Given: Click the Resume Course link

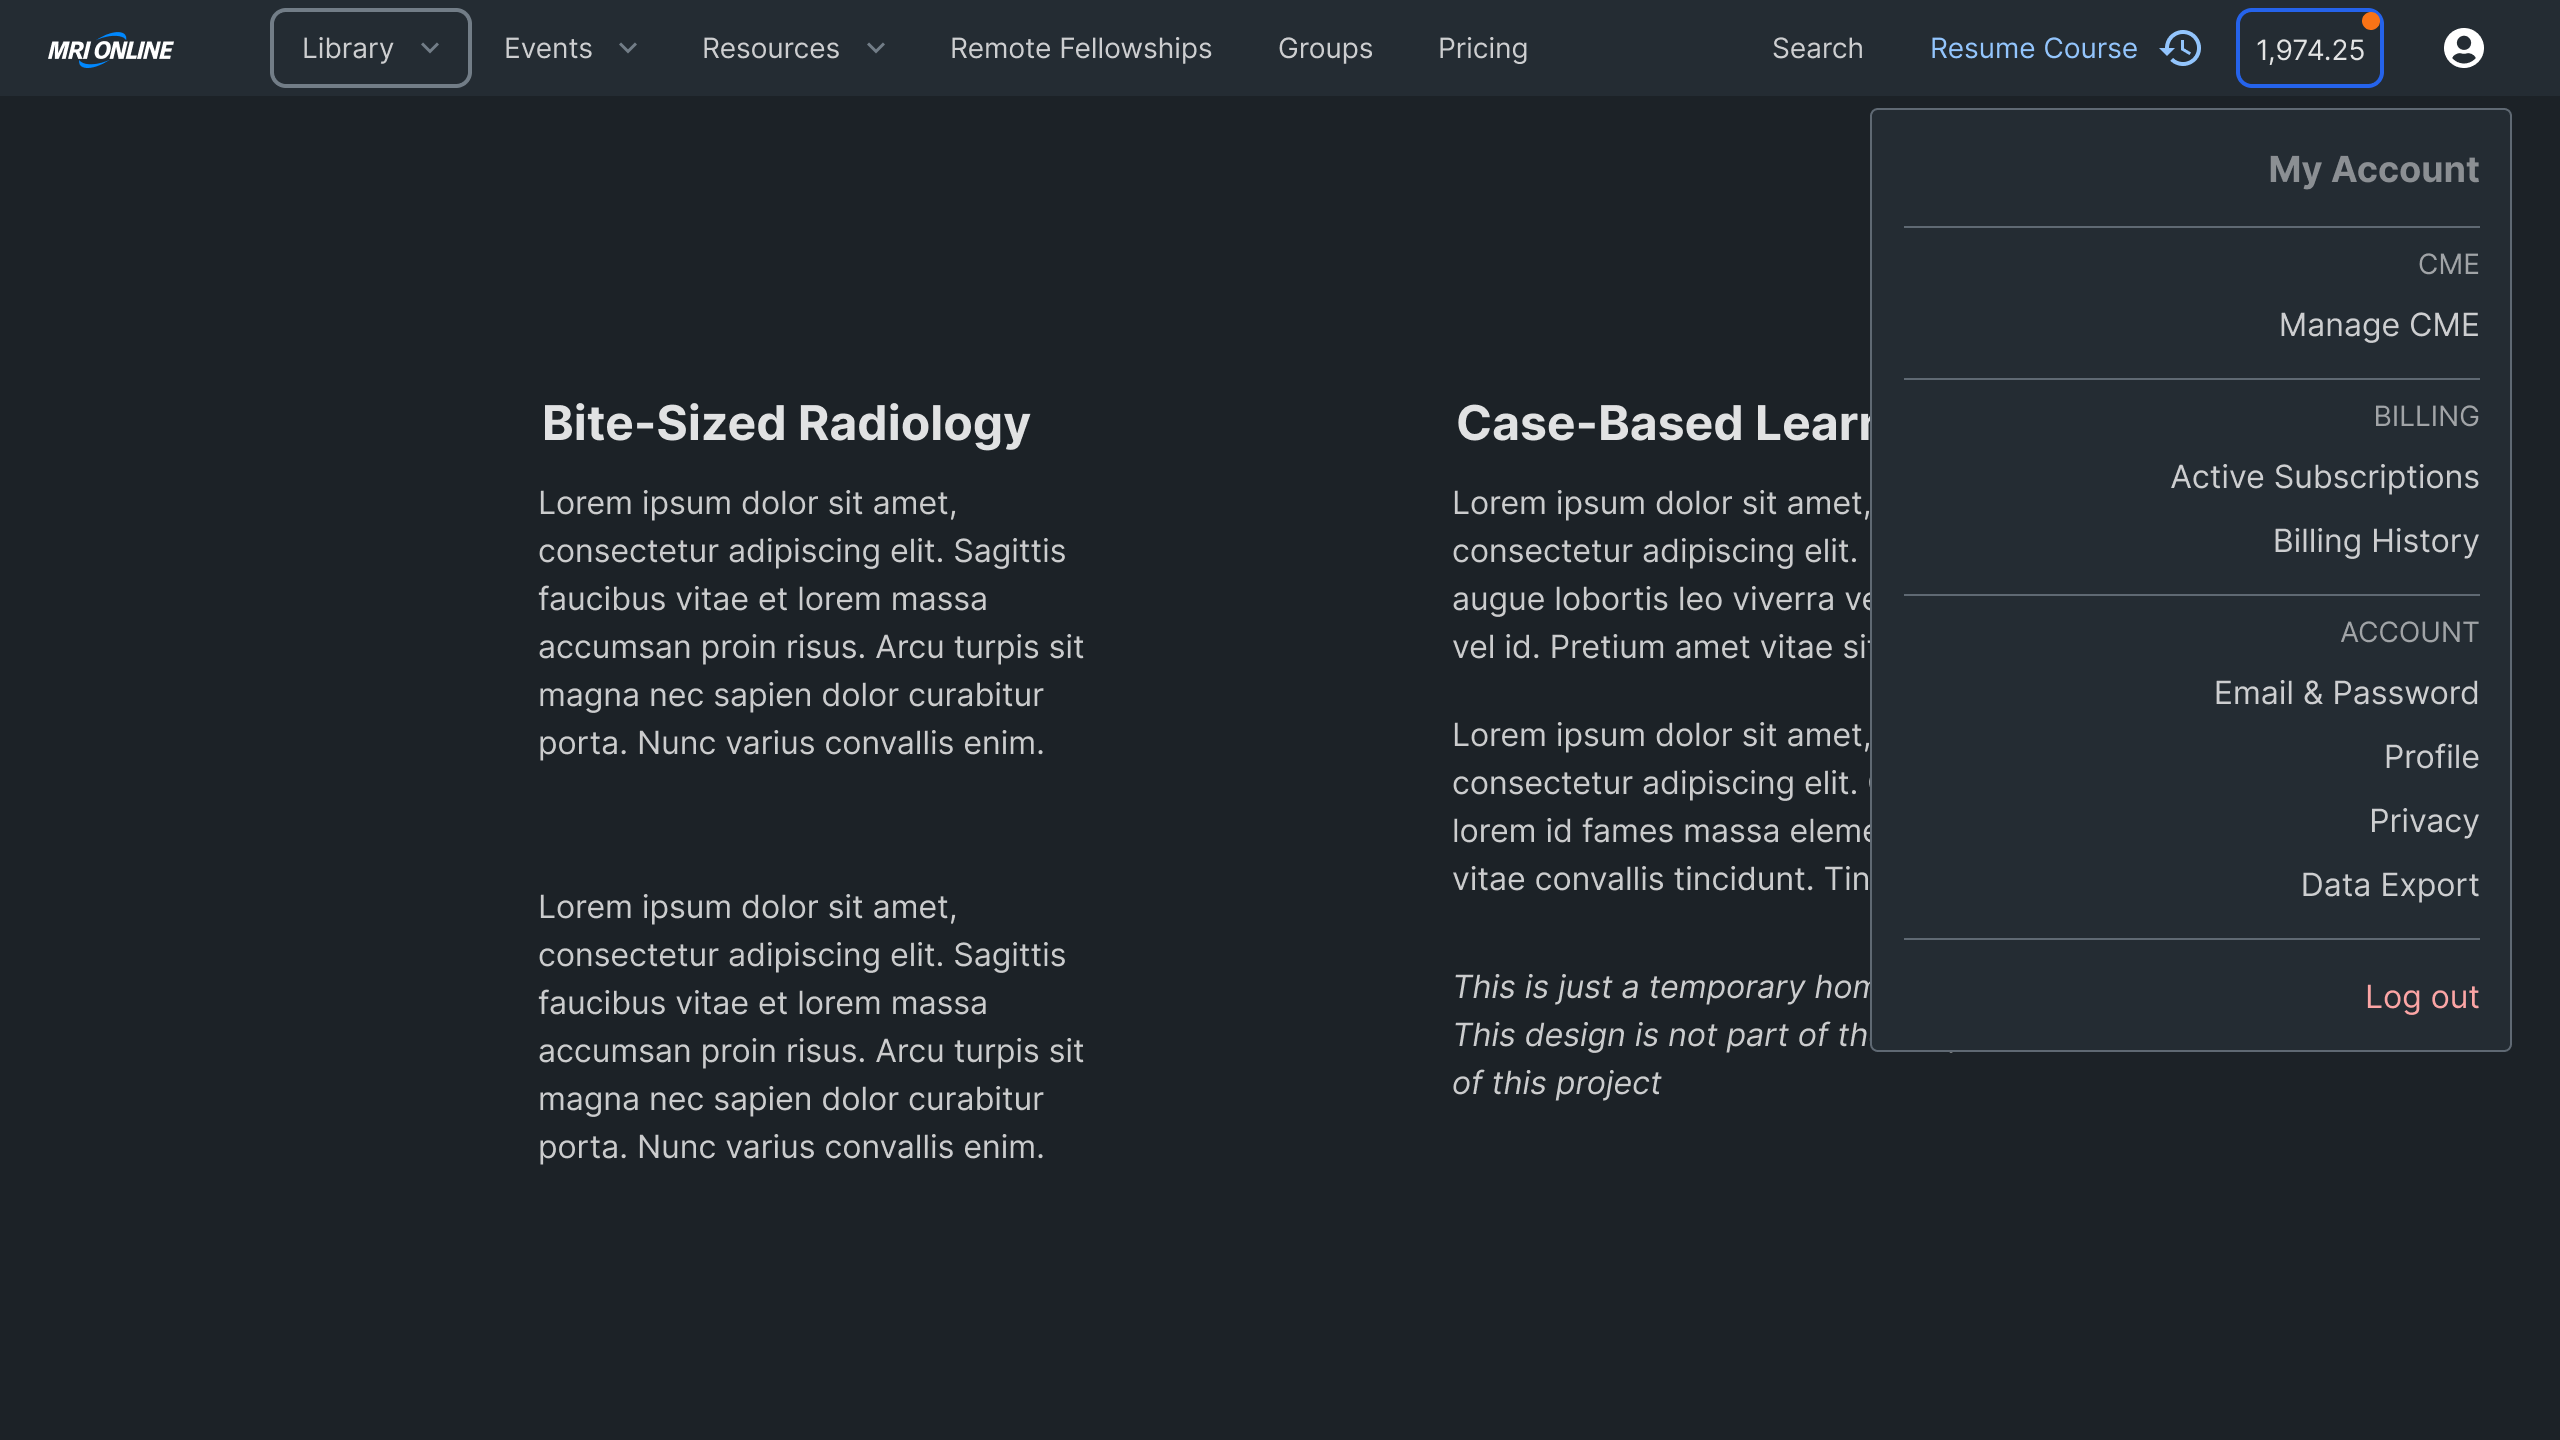Looking at the screenshot, I should click(x=2033, y=47).
